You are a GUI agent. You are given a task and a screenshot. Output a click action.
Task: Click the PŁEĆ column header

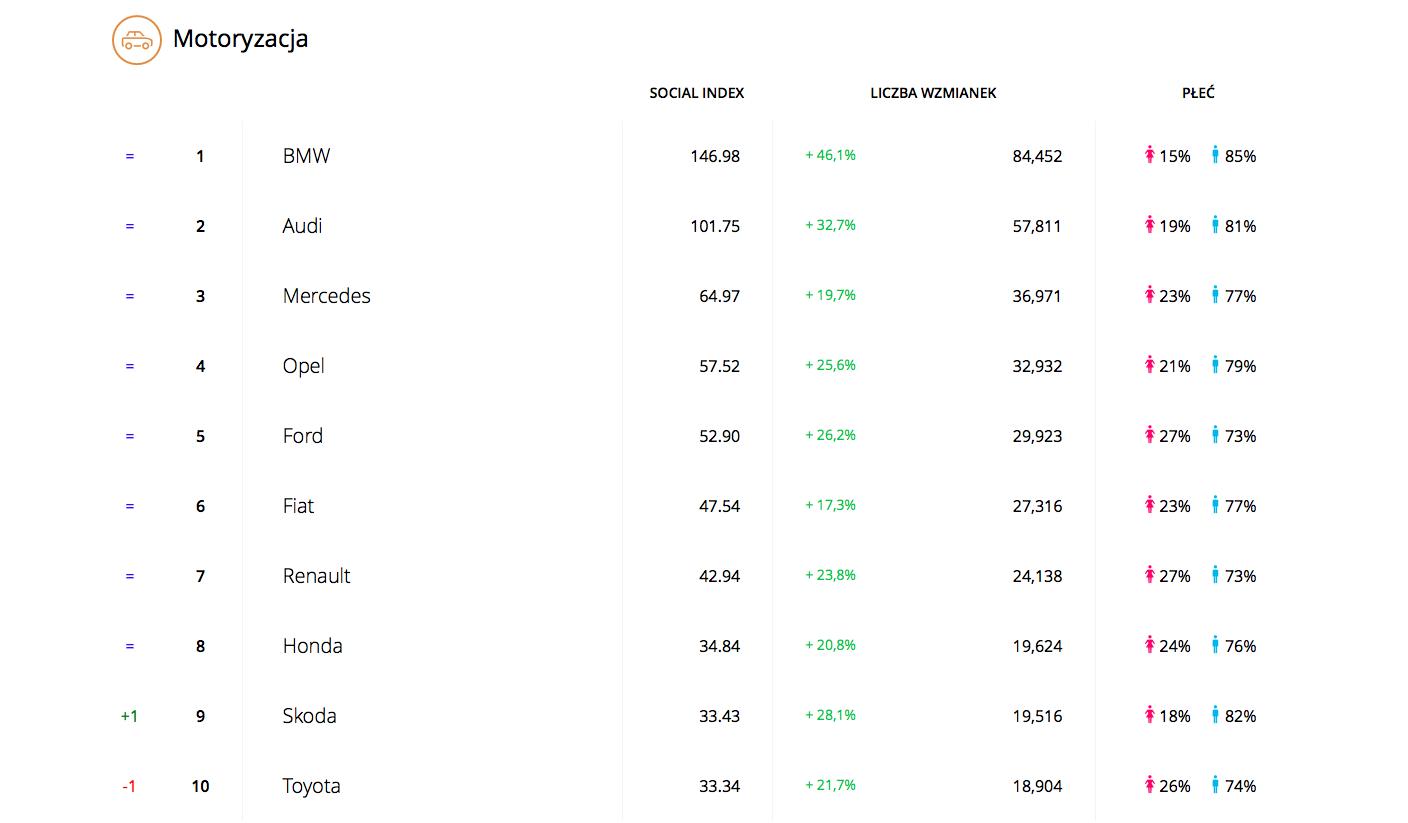1198,93
